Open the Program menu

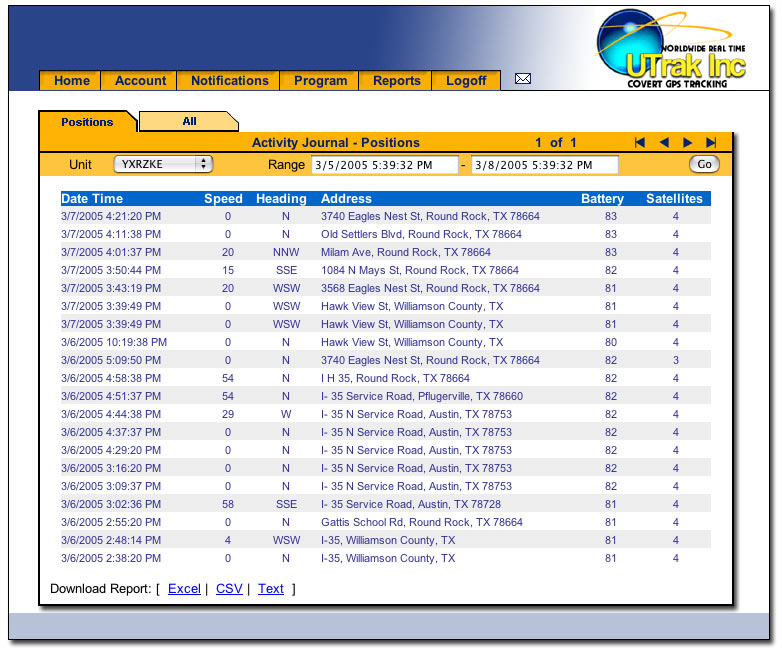point(321,81)
